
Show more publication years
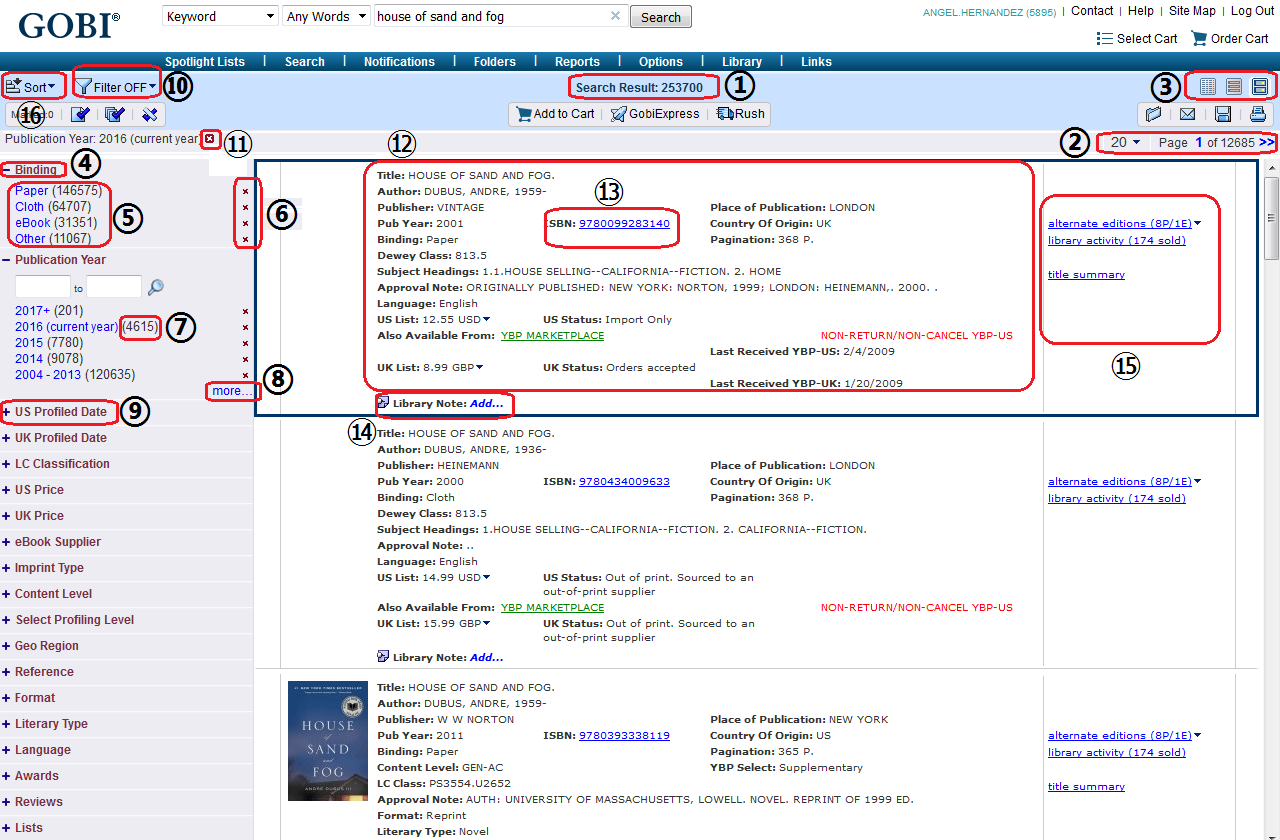(232, 391)
